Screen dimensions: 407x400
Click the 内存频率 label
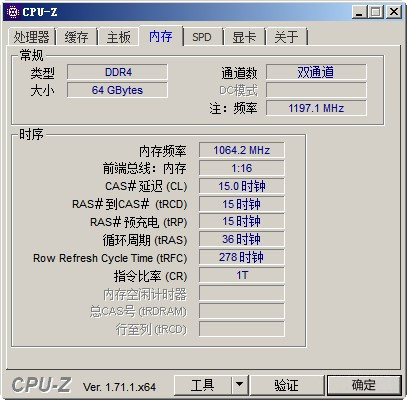click(163, 151)
